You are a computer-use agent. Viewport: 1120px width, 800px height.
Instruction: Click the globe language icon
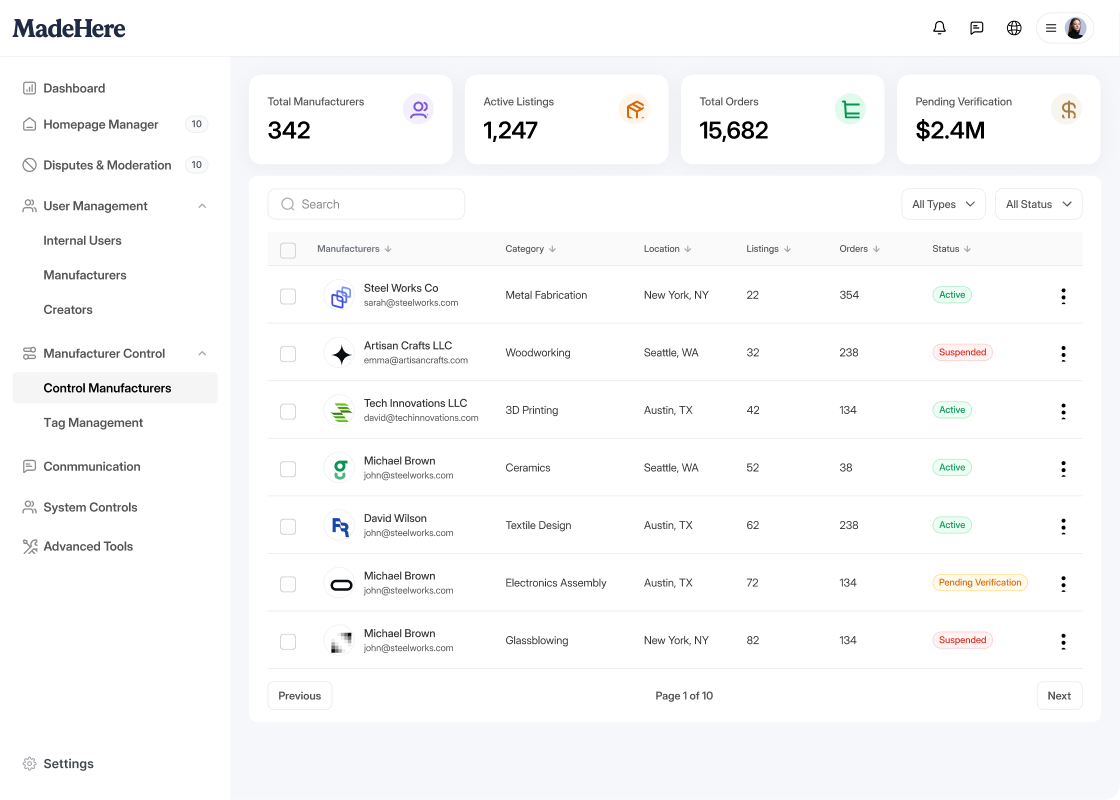pos(1014,28)
